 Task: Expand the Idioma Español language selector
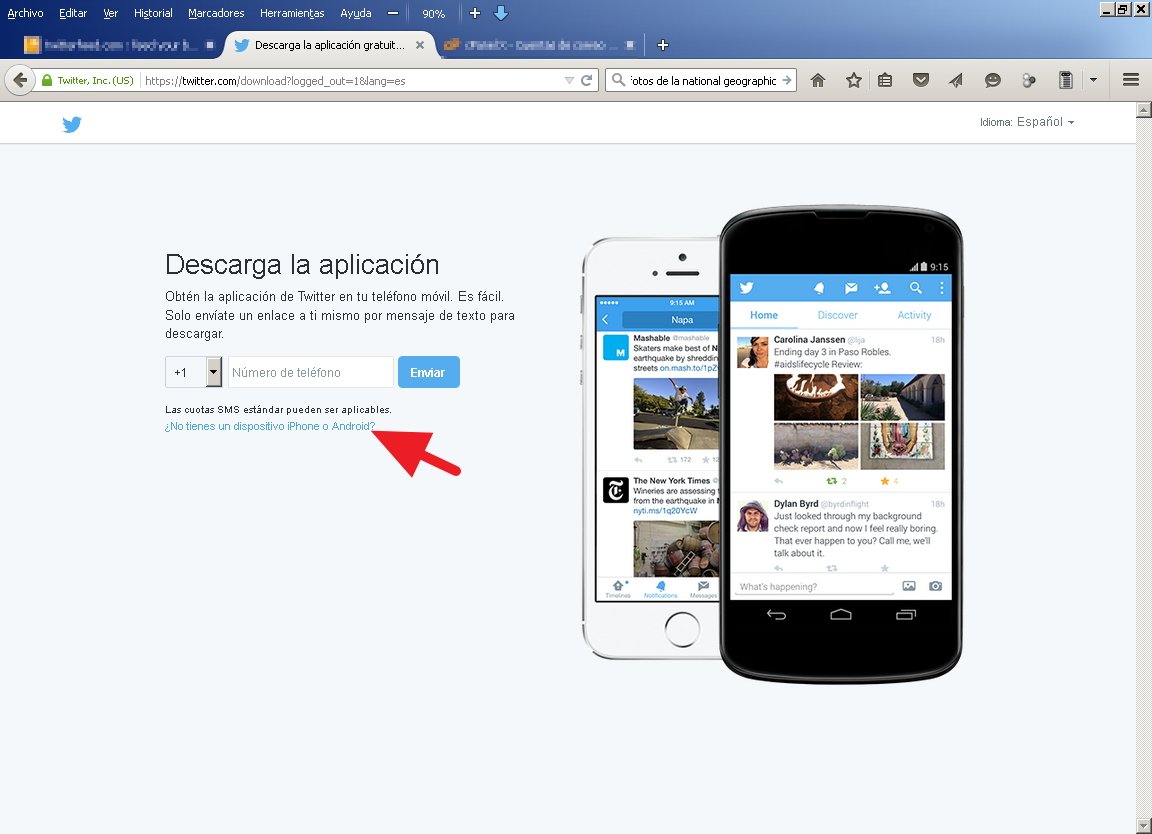coord(1028,122)
